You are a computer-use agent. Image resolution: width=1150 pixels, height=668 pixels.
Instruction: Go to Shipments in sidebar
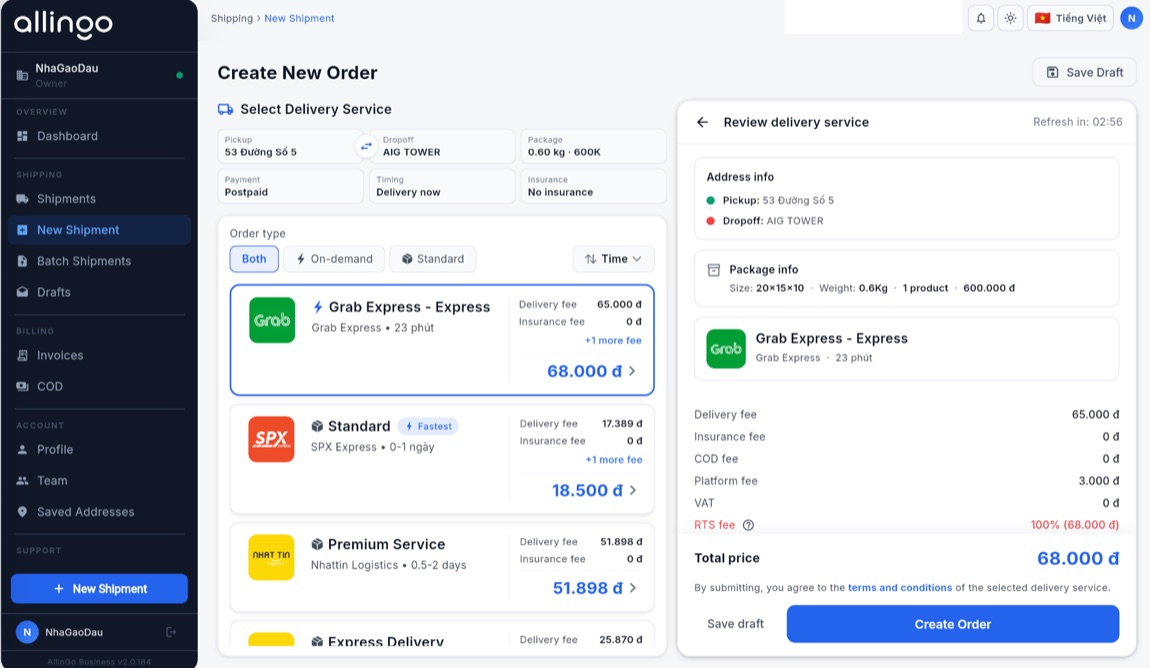click(x=99, y=199)
